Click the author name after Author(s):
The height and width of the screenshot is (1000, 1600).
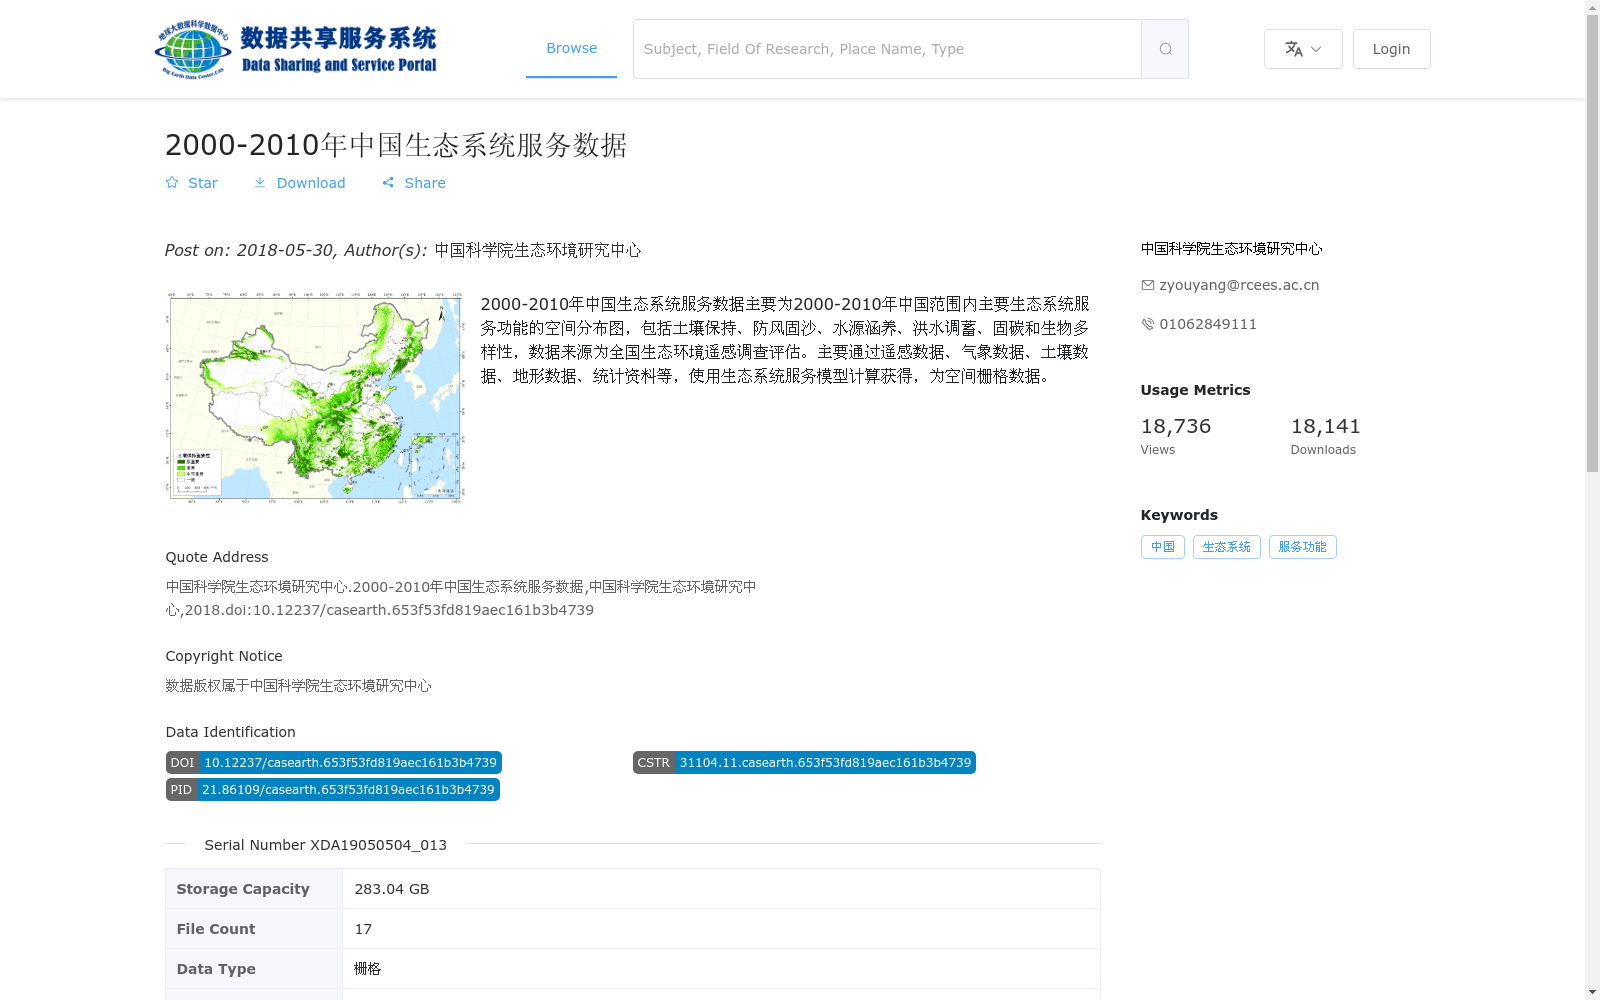pos(538,250)
